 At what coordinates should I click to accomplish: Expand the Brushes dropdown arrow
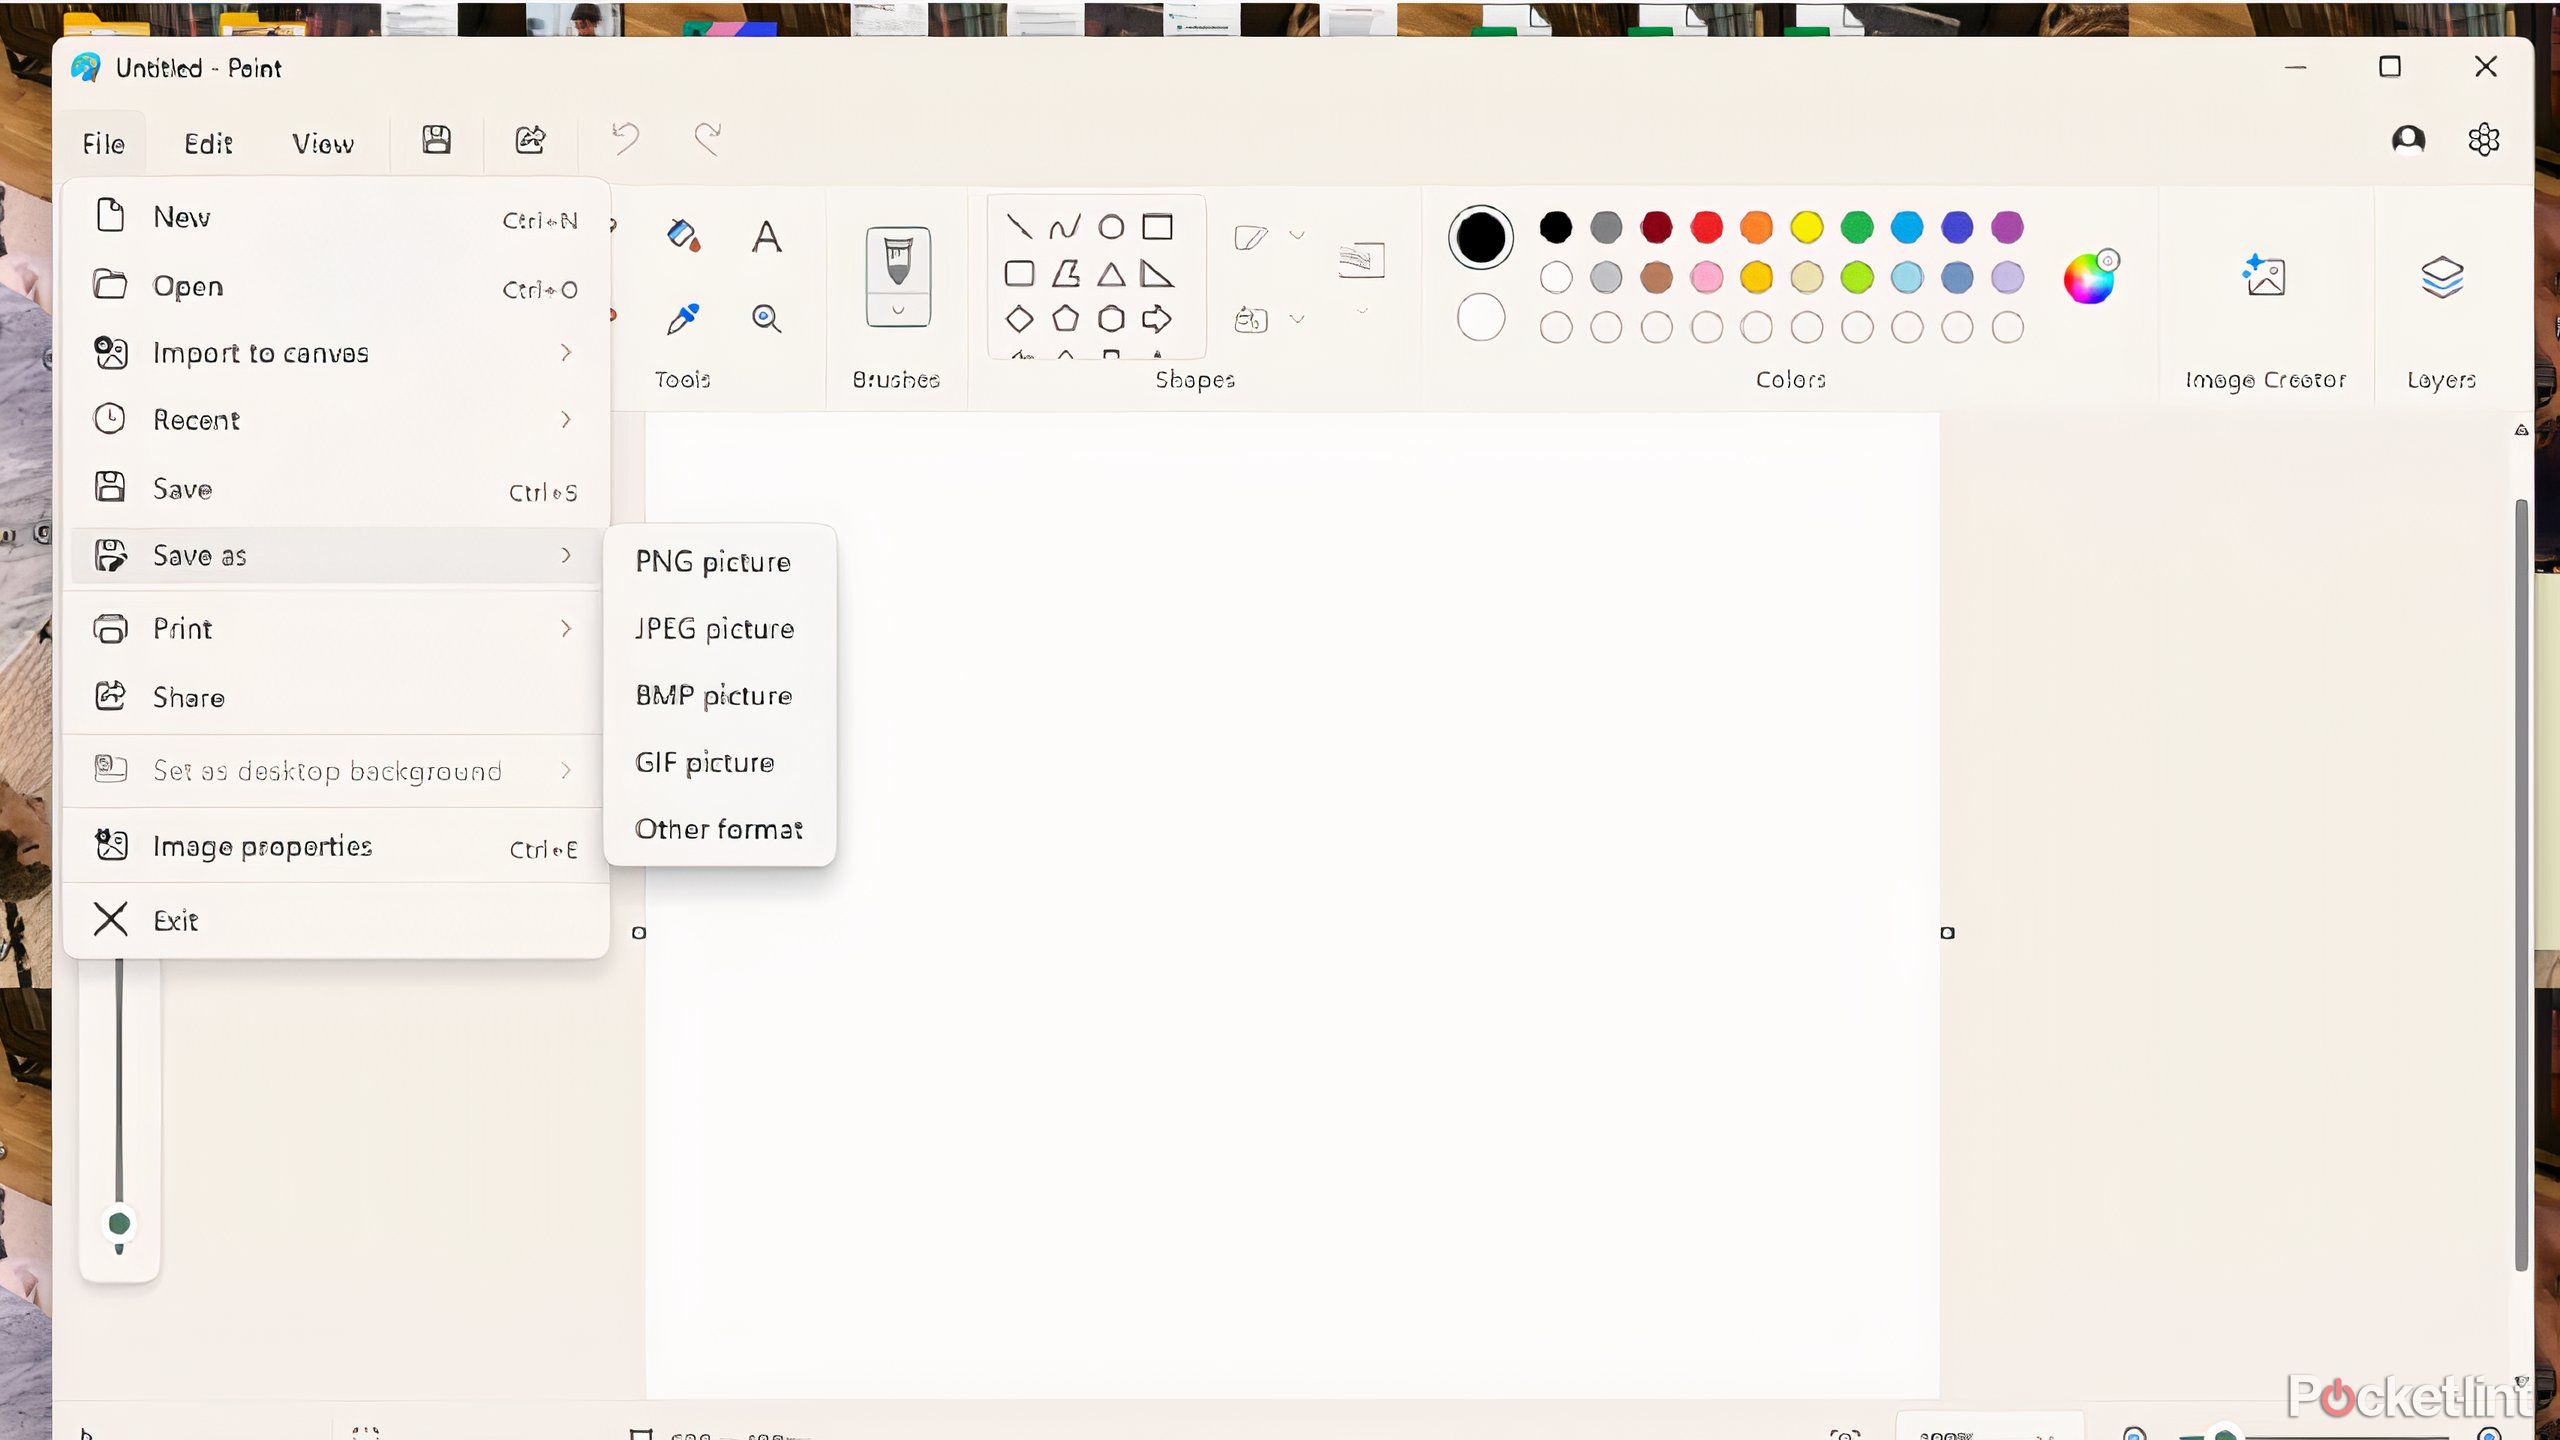(897, 311)
